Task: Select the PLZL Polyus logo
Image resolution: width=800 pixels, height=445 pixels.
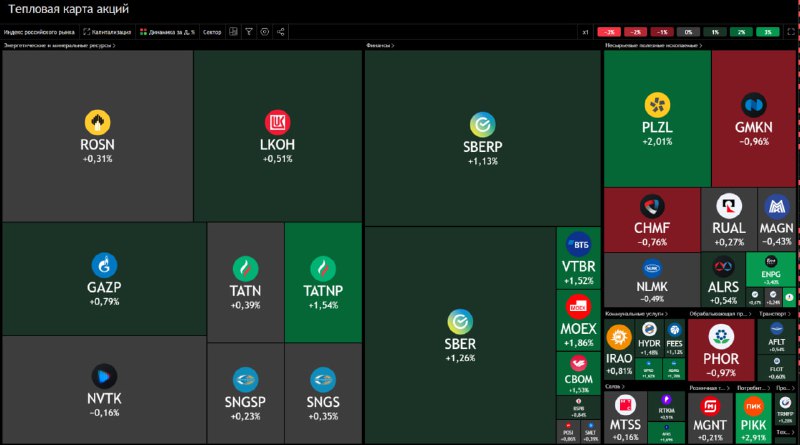Action: click(x=657, y=105)
